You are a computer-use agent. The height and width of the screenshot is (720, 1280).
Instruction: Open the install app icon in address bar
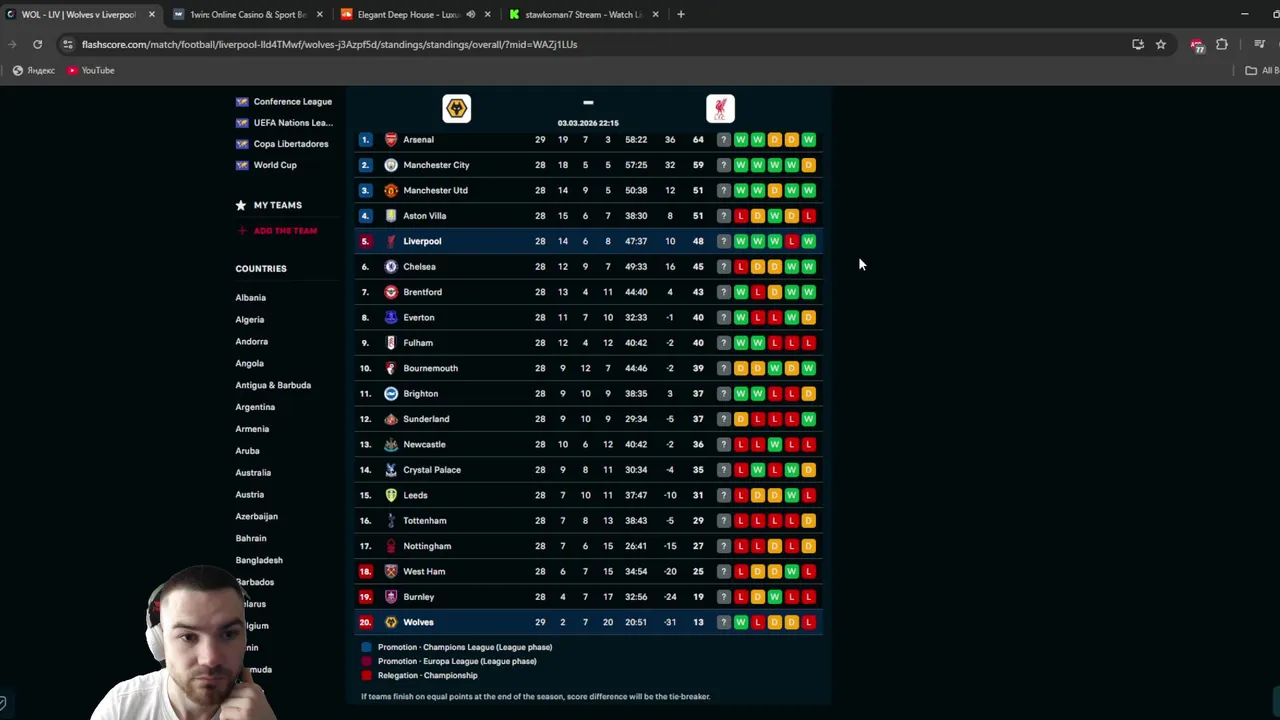coord(1138,44)
